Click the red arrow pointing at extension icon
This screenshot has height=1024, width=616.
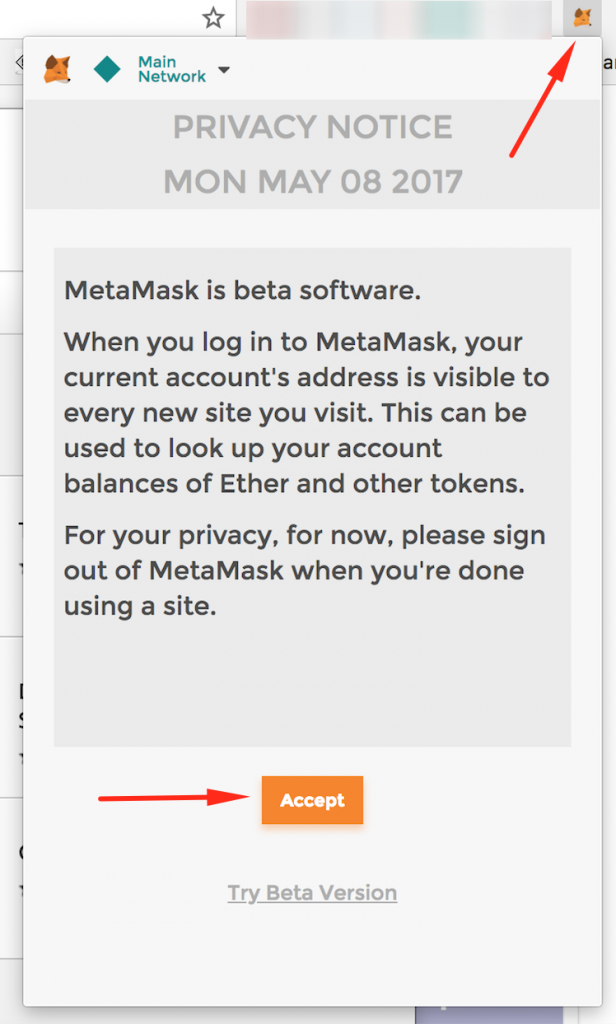tap(542, 99)
